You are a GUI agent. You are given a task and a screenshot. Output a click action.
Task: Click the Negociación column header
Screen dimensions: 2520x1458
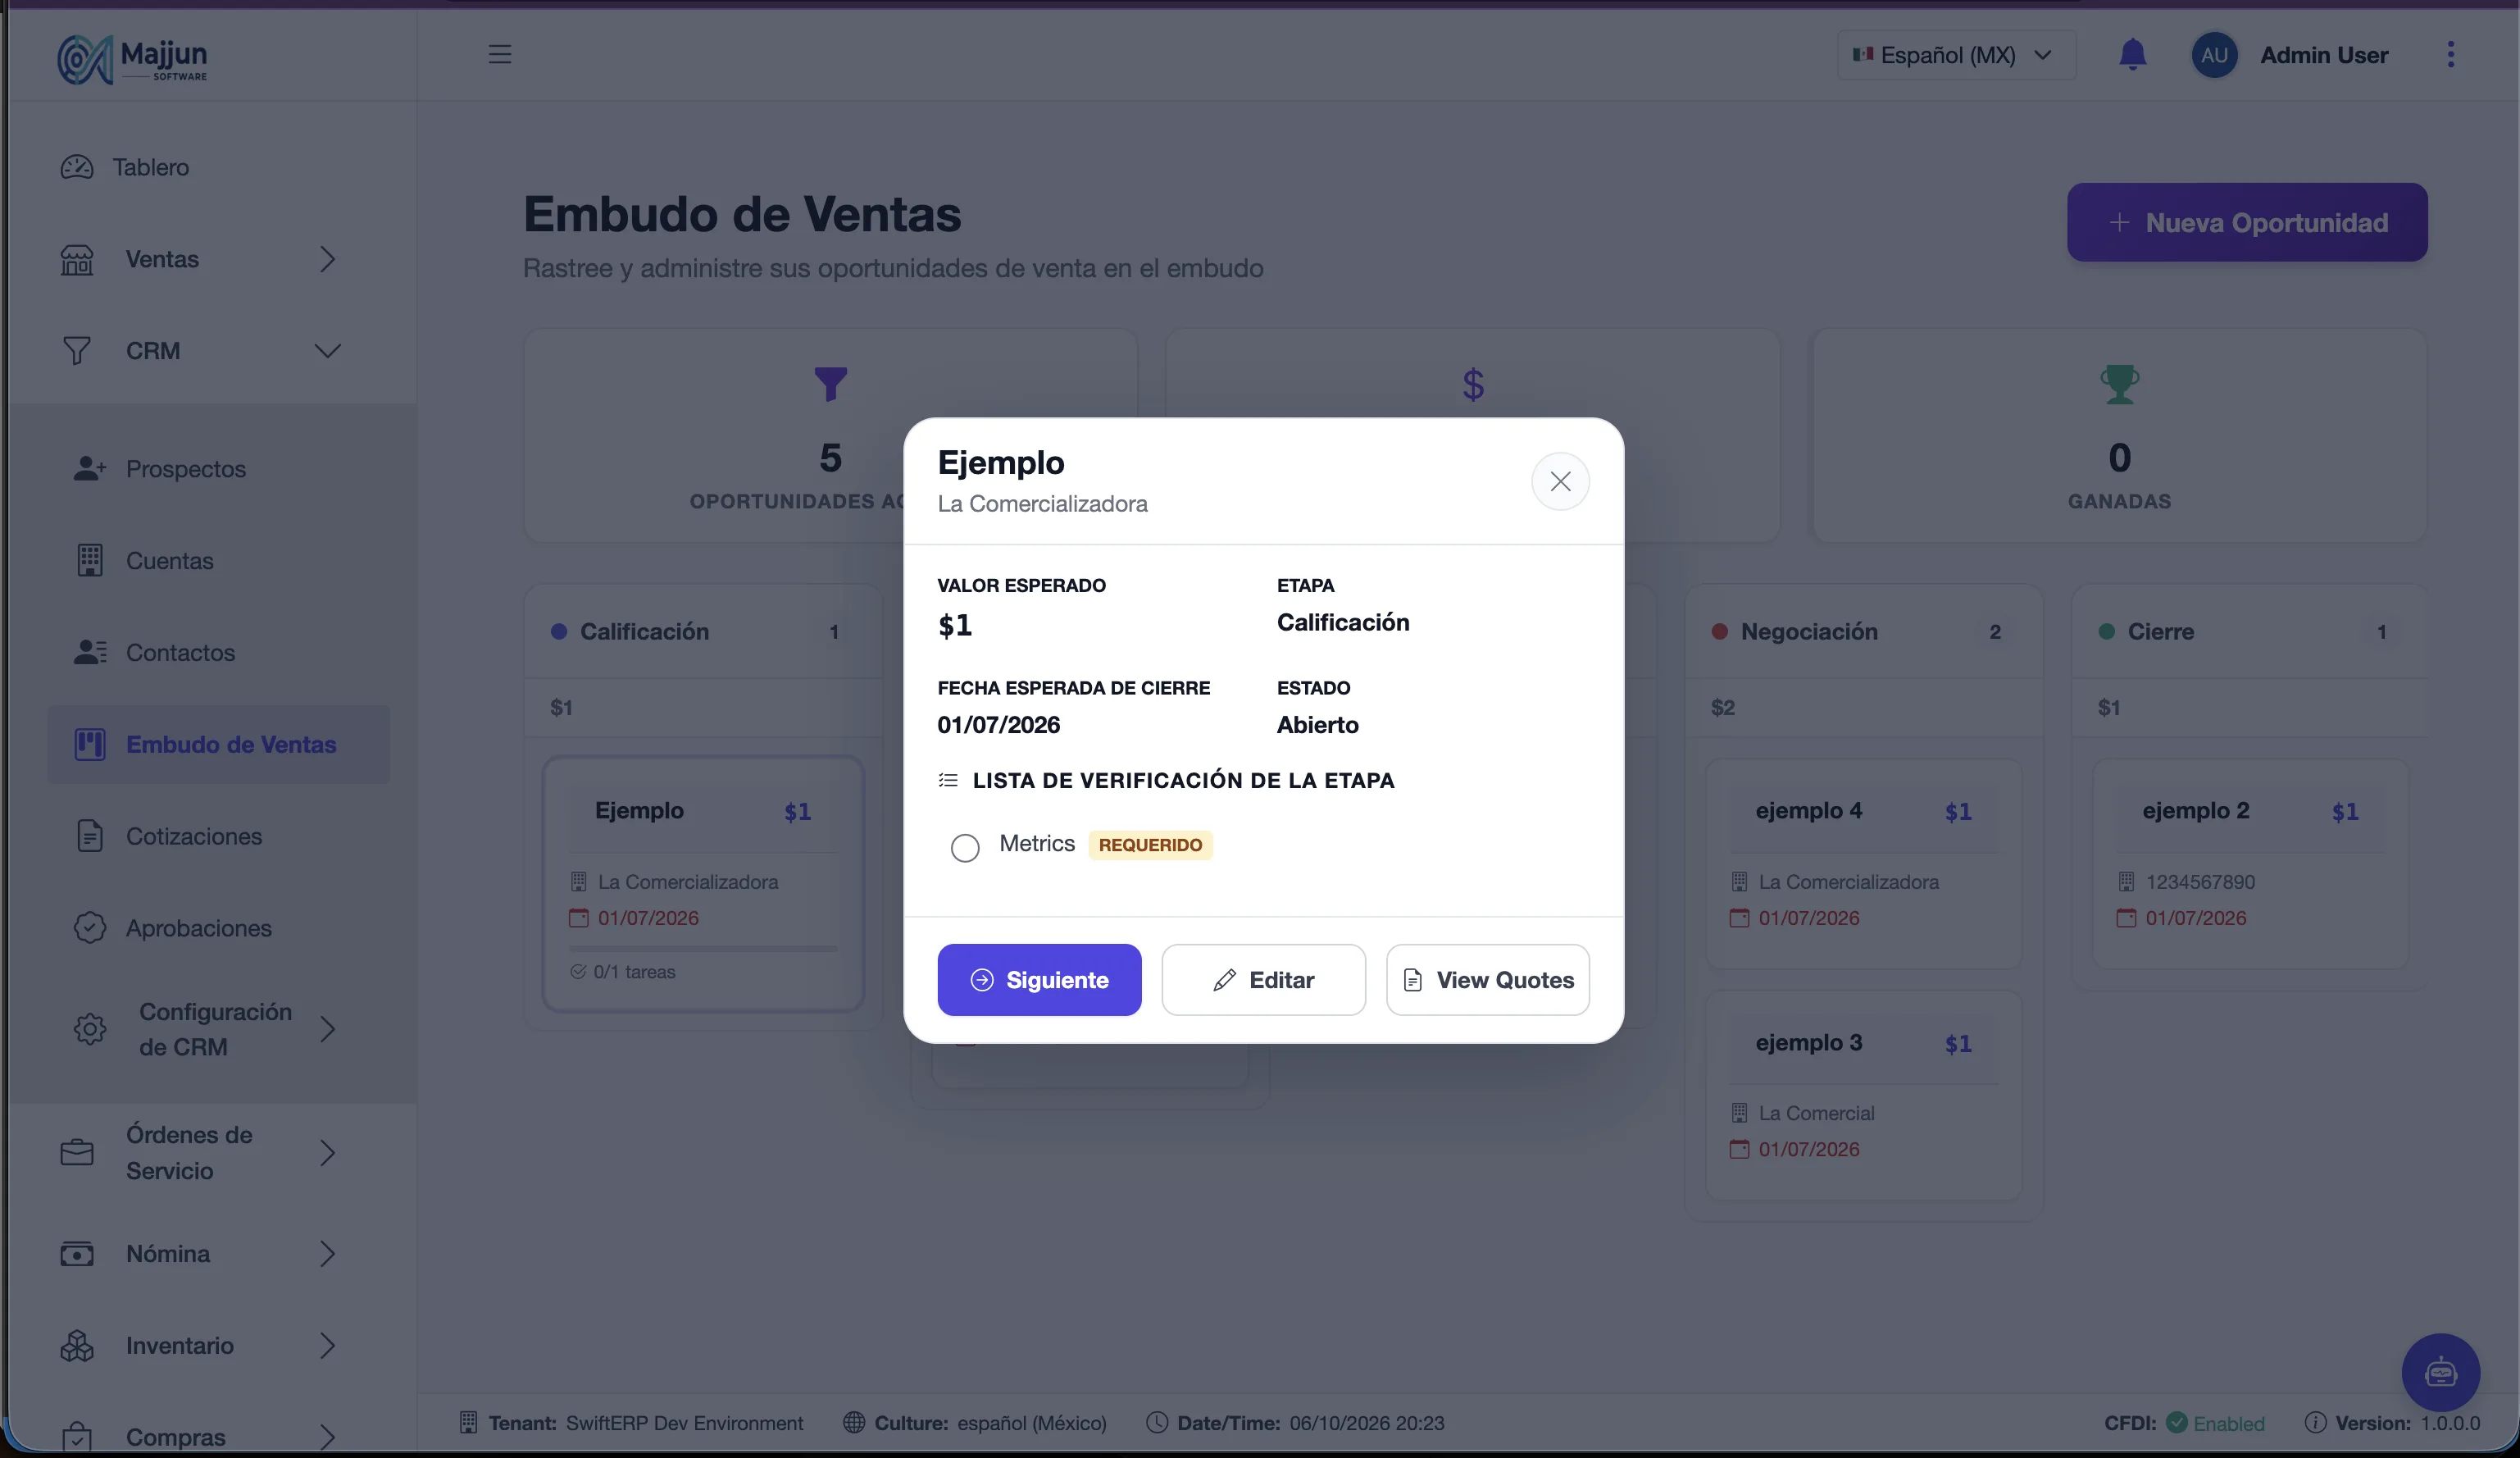click(1863, 632)
